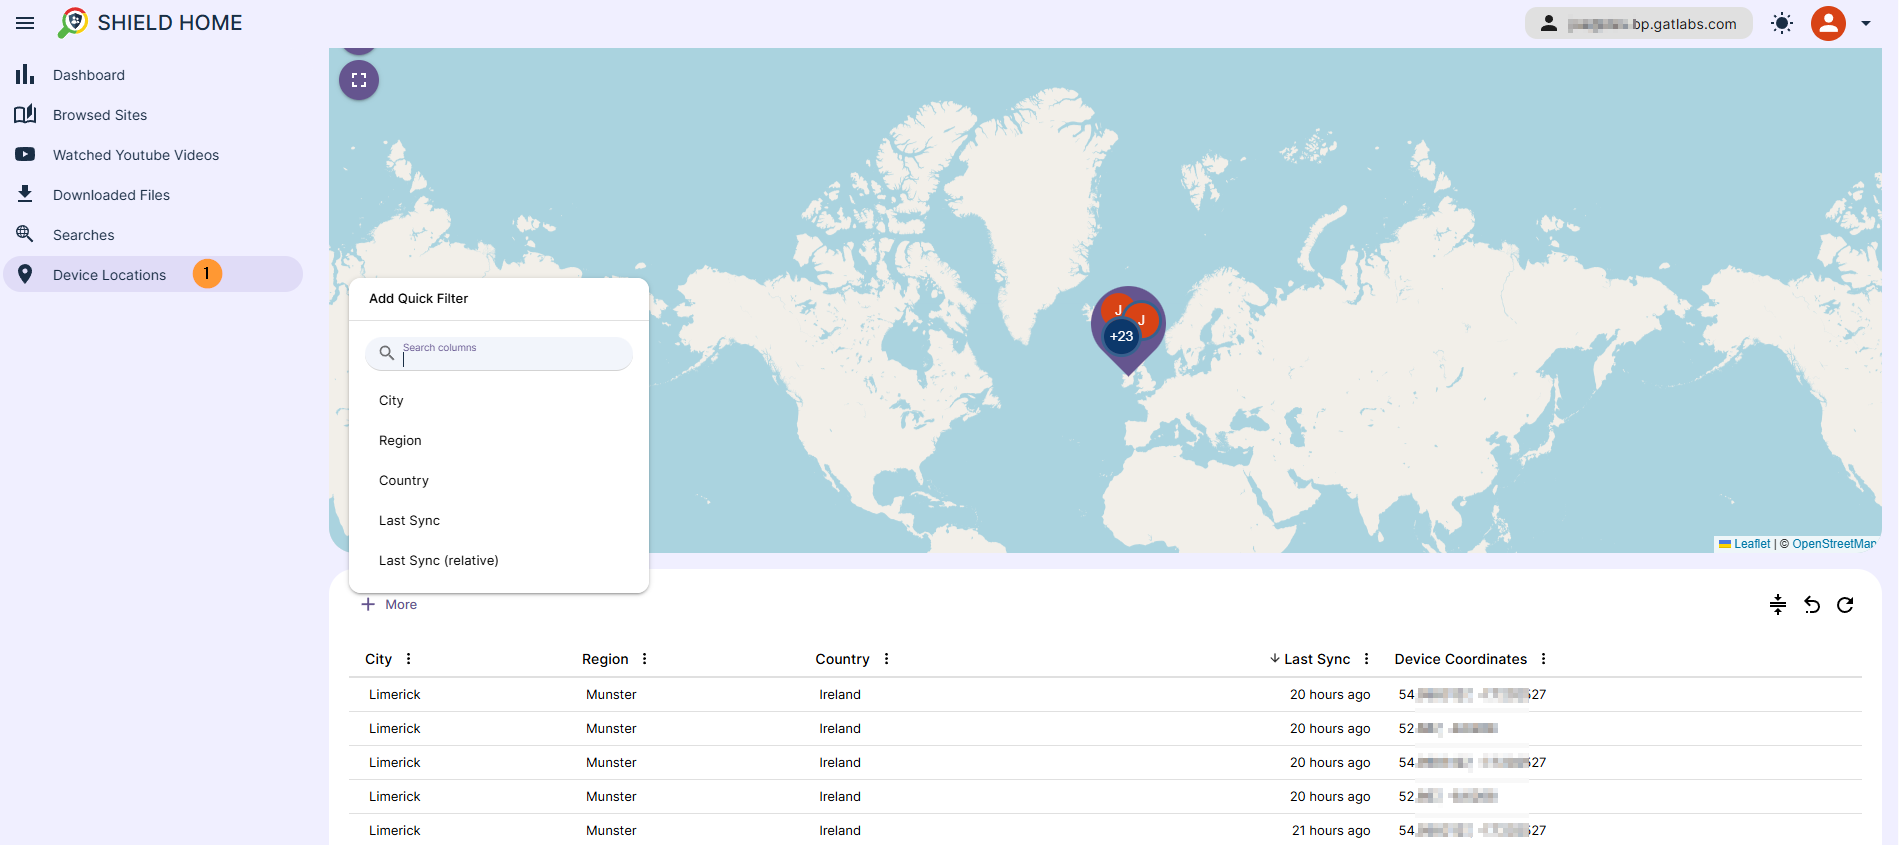Click the Browsed Sites book icon

25,114
